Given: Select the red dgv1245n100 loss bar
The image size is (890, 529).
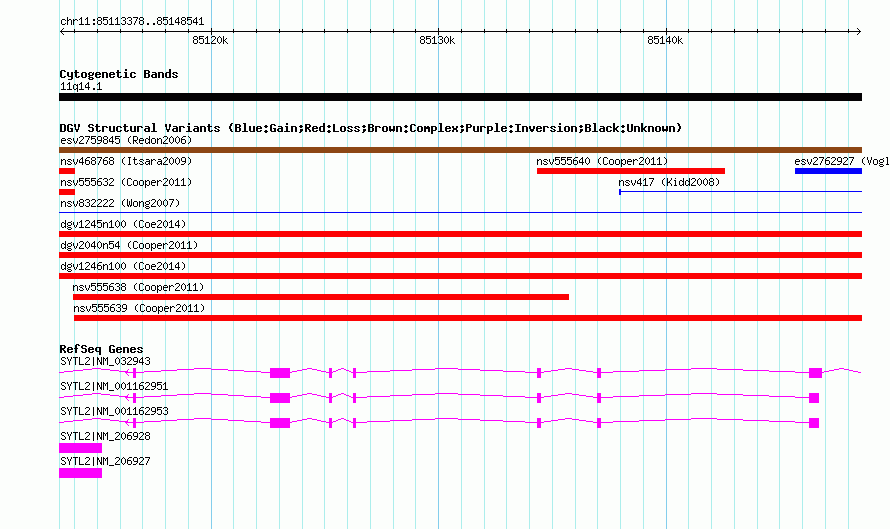Looking at the screenshot, I should pyautogui.click(x=460, y=234).
